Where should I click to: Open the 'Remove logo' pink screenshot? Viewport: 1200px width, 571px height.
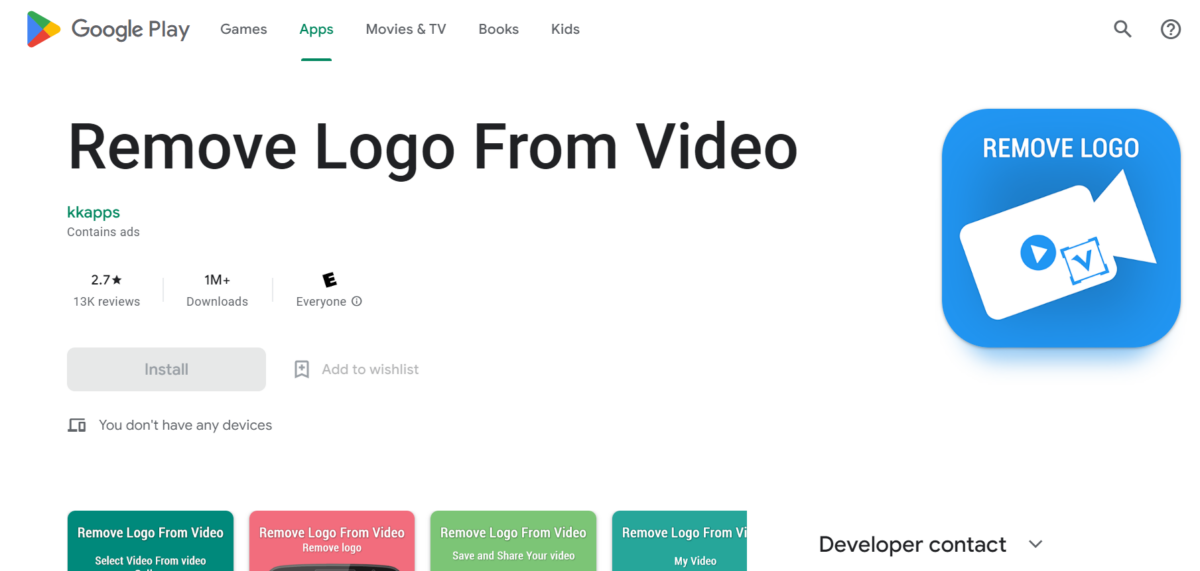click(x=332, y=541)
